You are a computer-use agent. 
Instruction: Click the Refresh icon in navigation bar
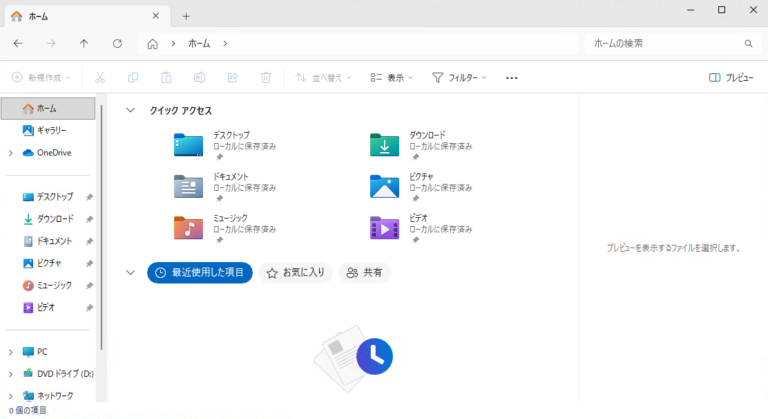pyautogui.click(x=117, y=44)
